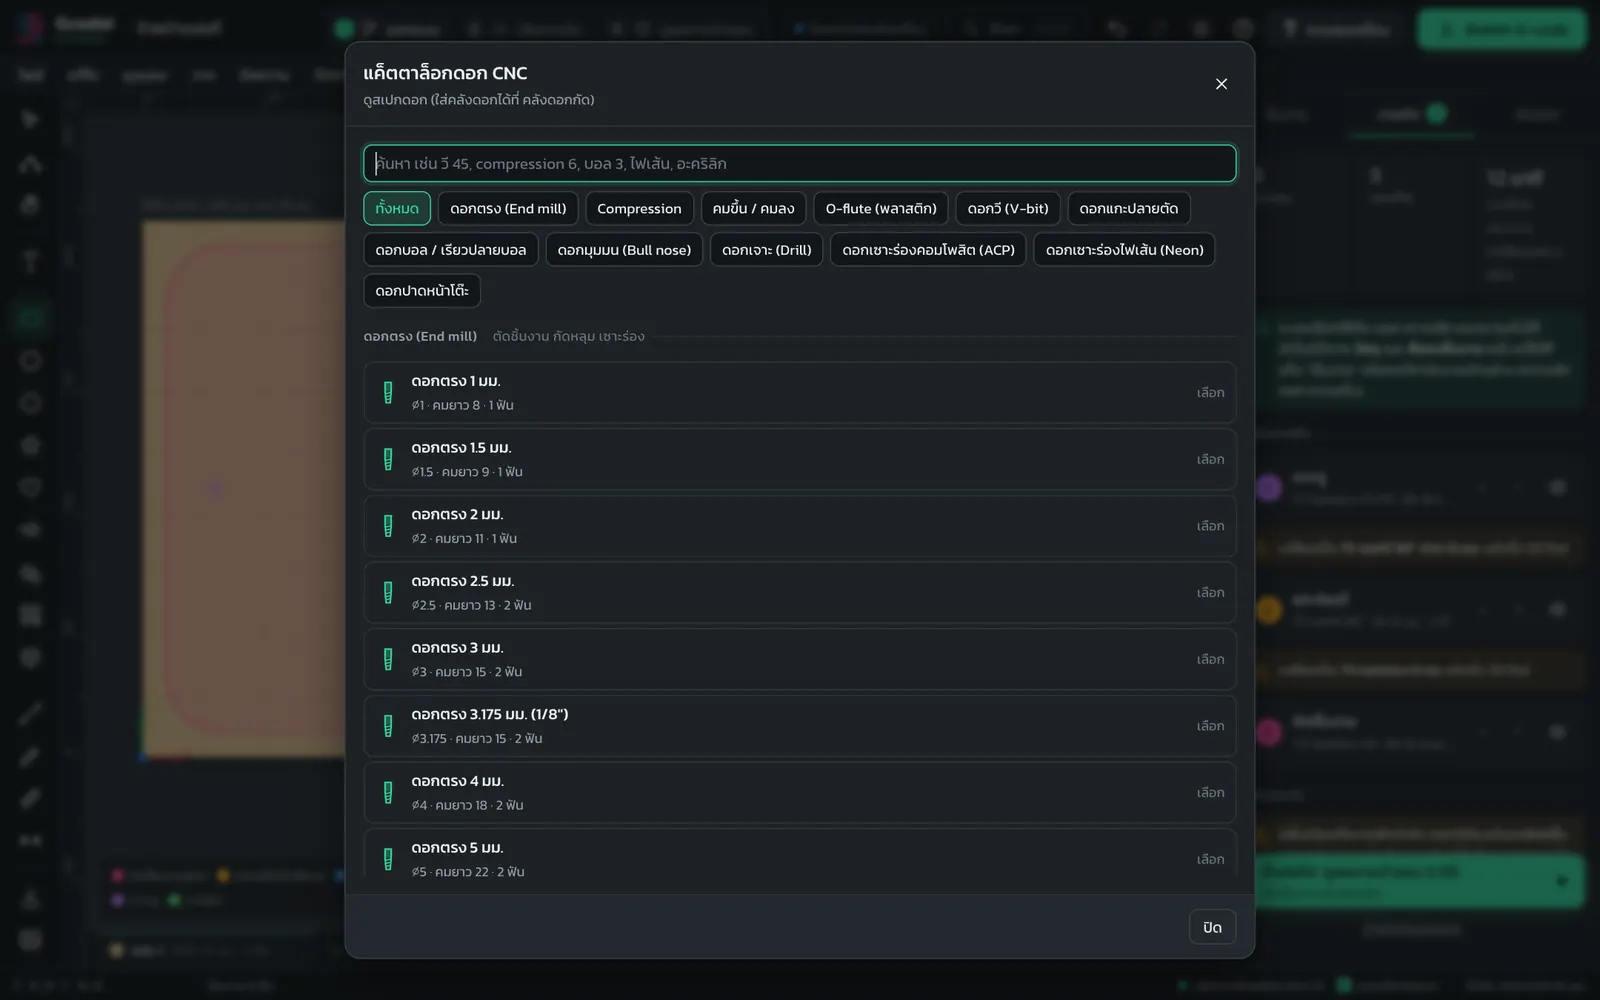Click เลือก for ดอกตรง 3.175 มม.
Image resolution: width=1600 pixels, height=1000 pixels.
pos(1210,726)
